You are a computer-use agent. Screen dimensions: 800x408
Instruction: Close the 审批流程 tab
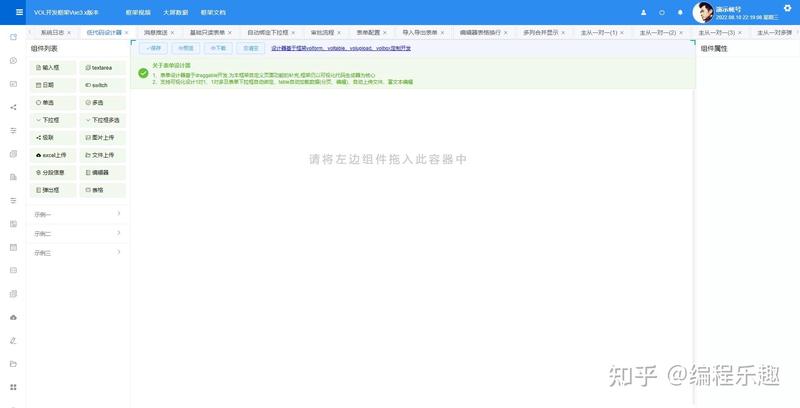(339, 33)
